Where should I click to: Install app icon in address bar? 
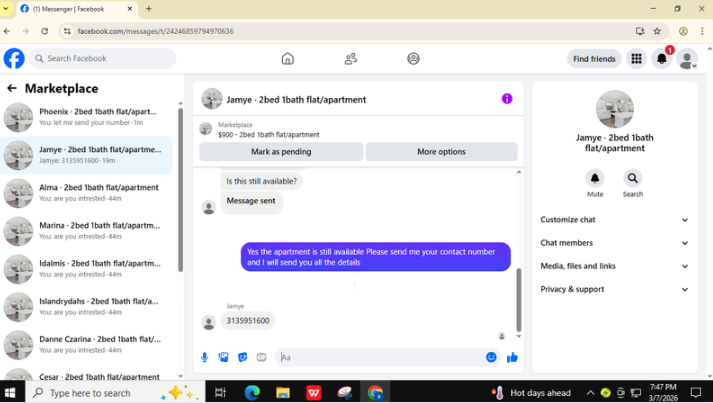pyautogui.click(x=640, y=31)
